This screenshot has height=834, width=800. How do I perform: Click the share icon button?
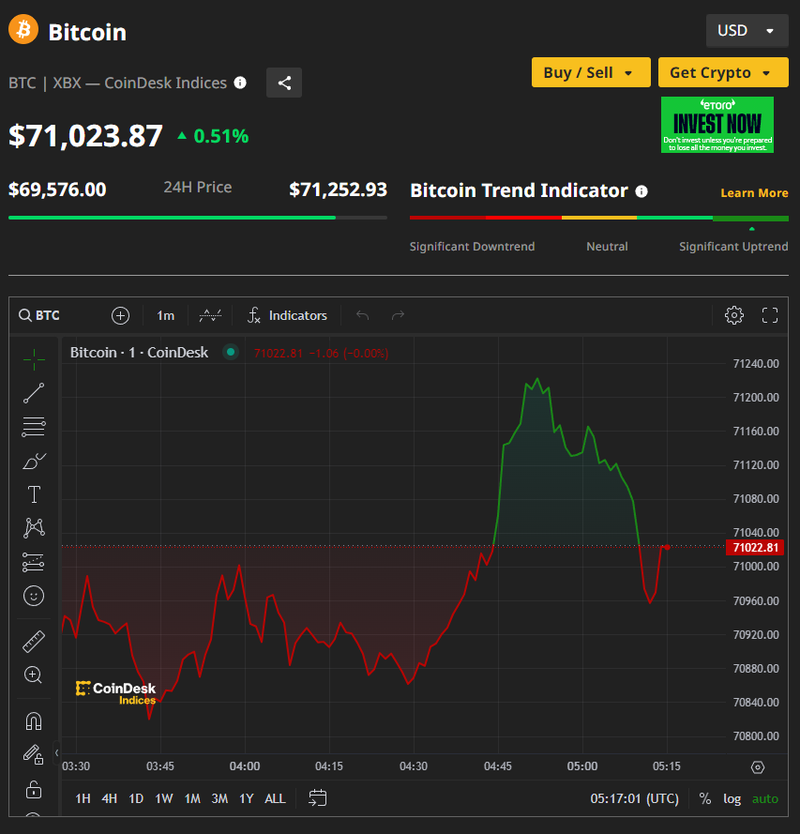(284, 83)
